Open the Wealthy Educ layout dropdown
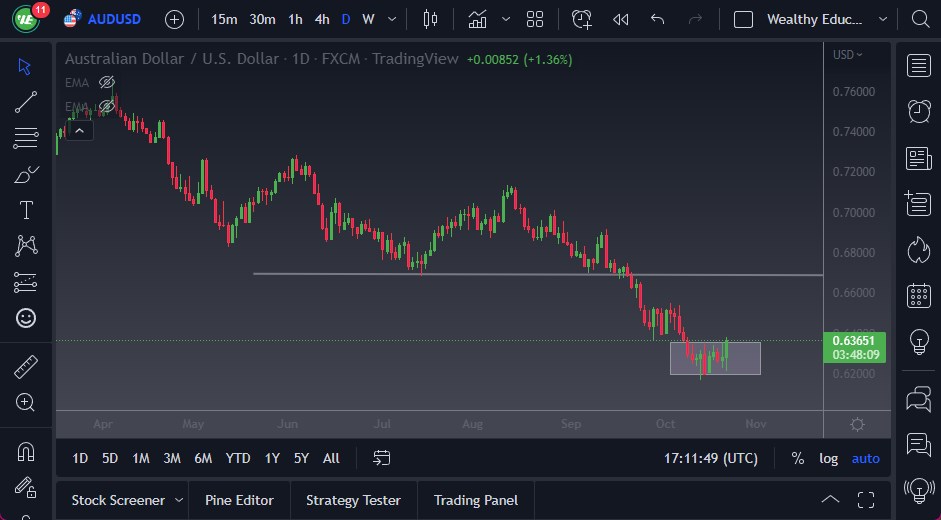 pos(882,19)
